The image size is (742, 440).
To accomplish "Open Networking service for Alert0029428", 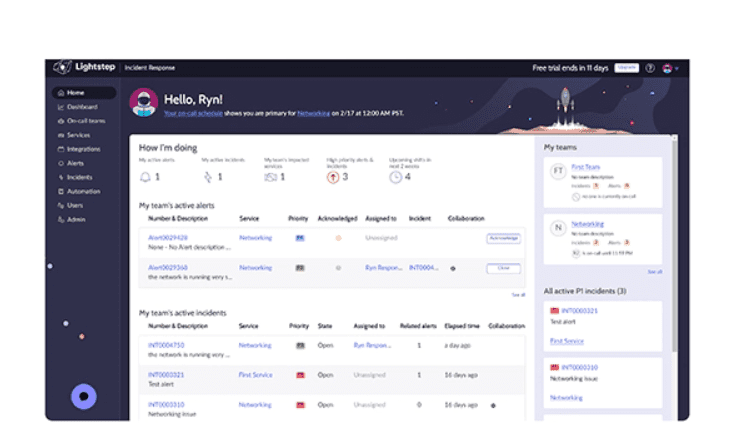I will [256, 238].
